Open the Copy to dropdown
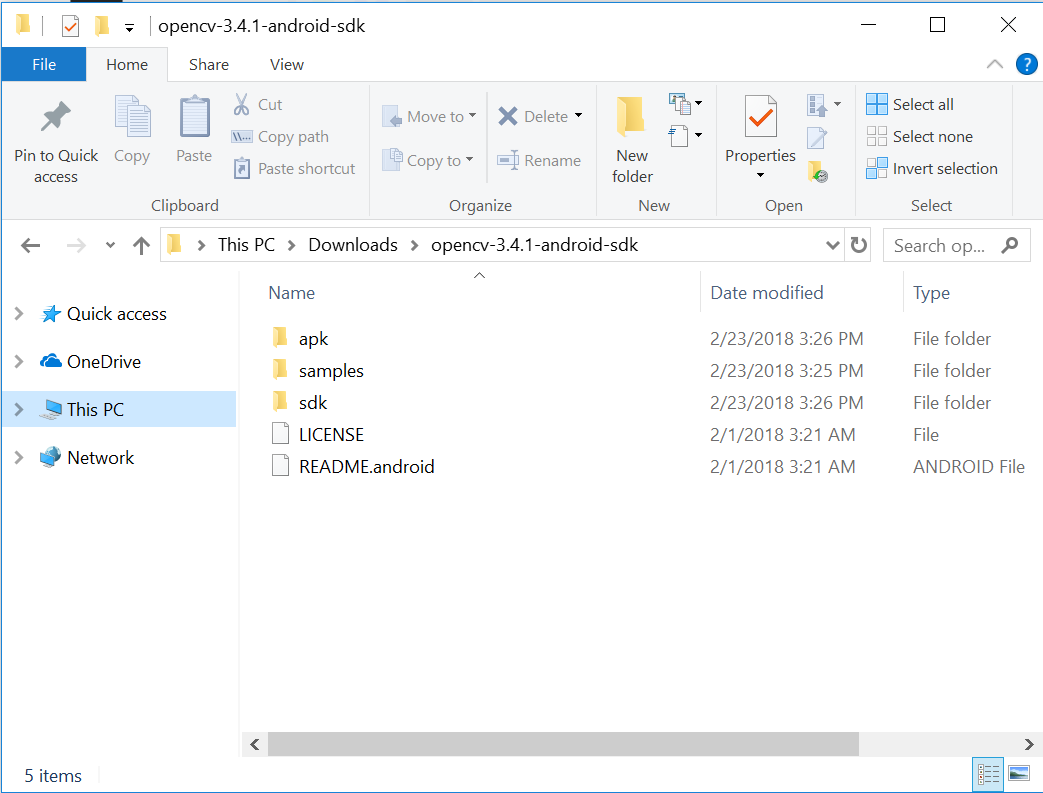 470,159
